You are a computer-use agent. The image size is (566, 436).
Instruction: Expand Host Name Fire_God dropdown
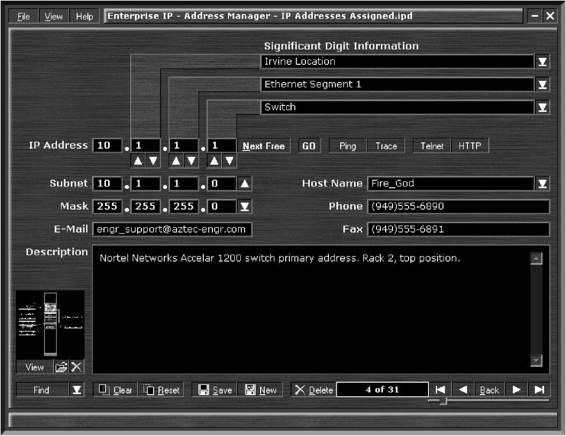(x=542, y=183)
